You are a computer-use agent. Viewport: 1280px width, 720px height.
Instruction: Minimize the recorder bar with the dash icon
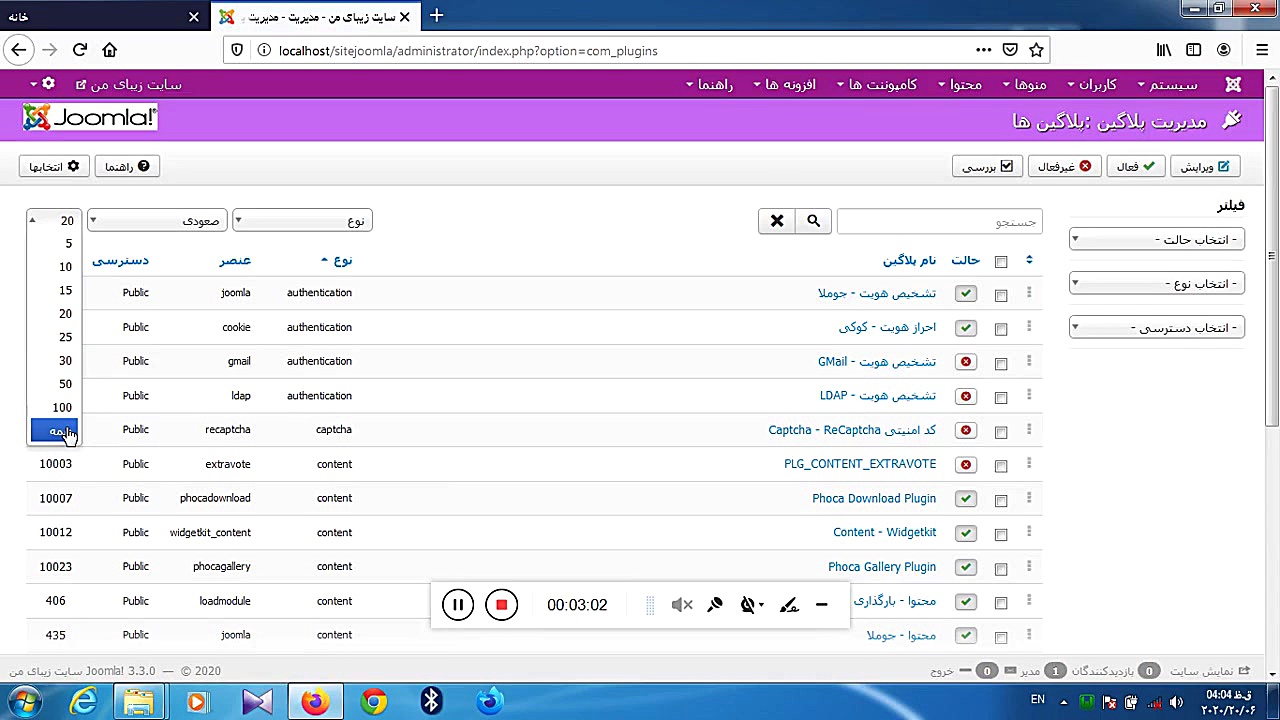pos(821,605)
